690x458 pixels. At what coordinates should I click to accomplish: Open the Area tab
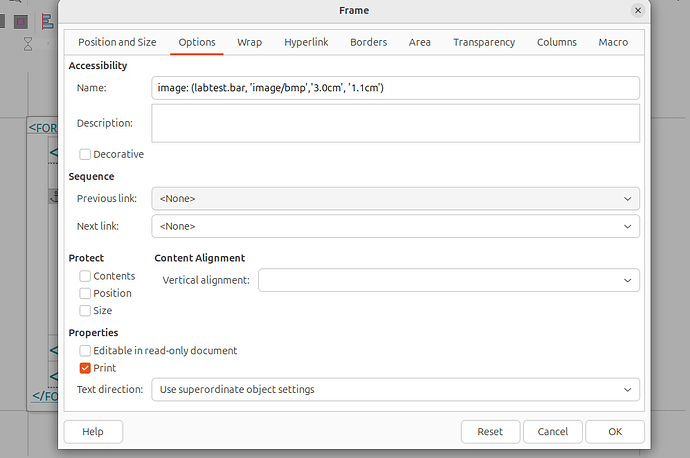pyautogui.click(x=420, y=42)
